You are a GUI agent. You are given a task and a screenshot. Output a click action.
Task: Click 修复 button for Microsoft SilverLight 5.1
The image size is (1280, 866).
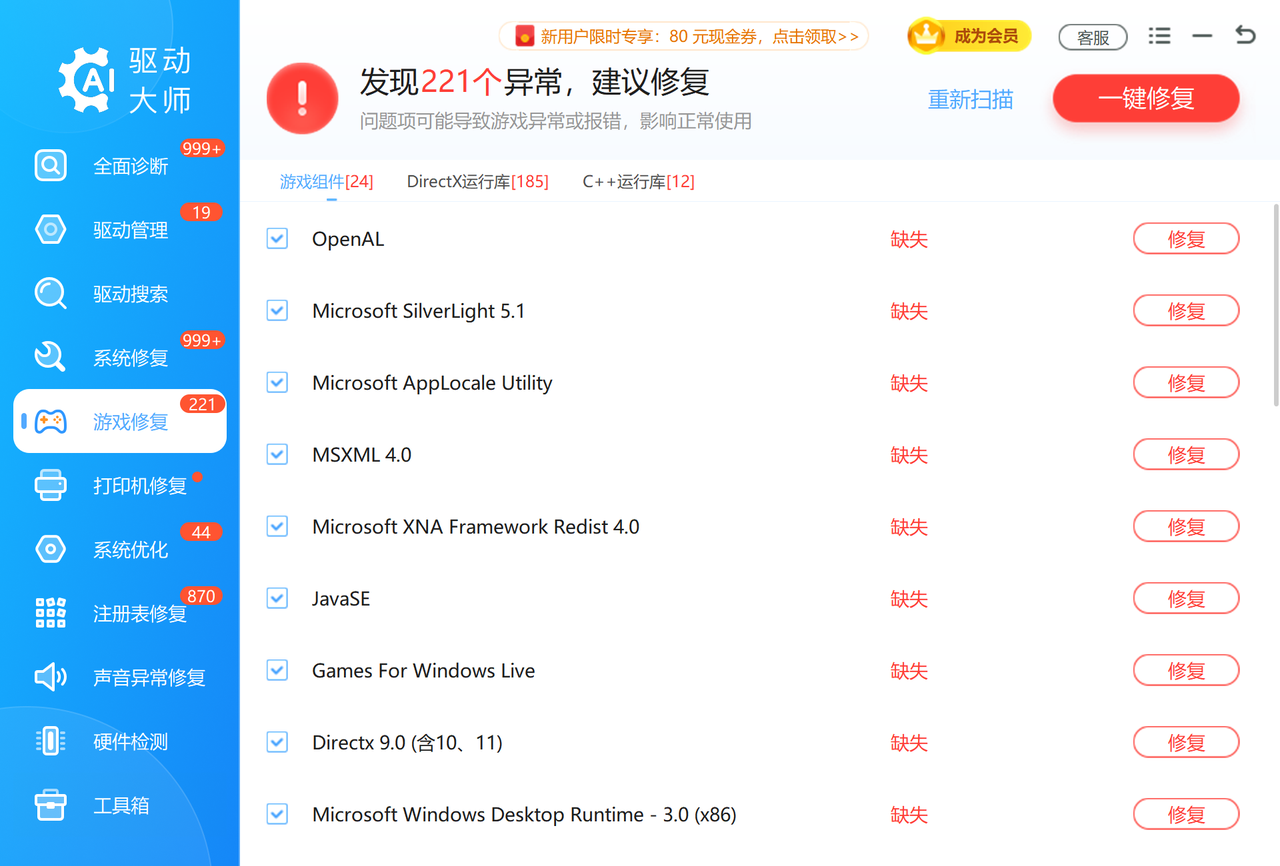(x=1186, y=311)
